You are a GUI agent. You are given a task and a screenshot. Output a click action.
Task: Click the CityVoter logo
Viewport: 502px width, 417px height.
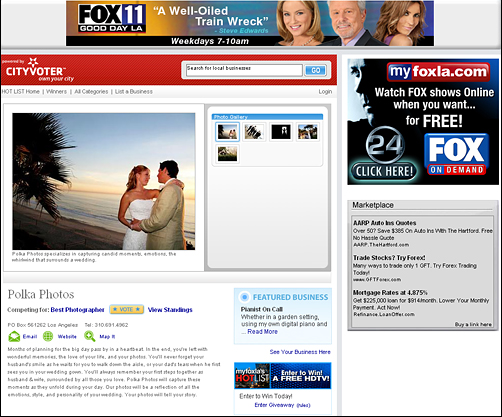(38, 70)
